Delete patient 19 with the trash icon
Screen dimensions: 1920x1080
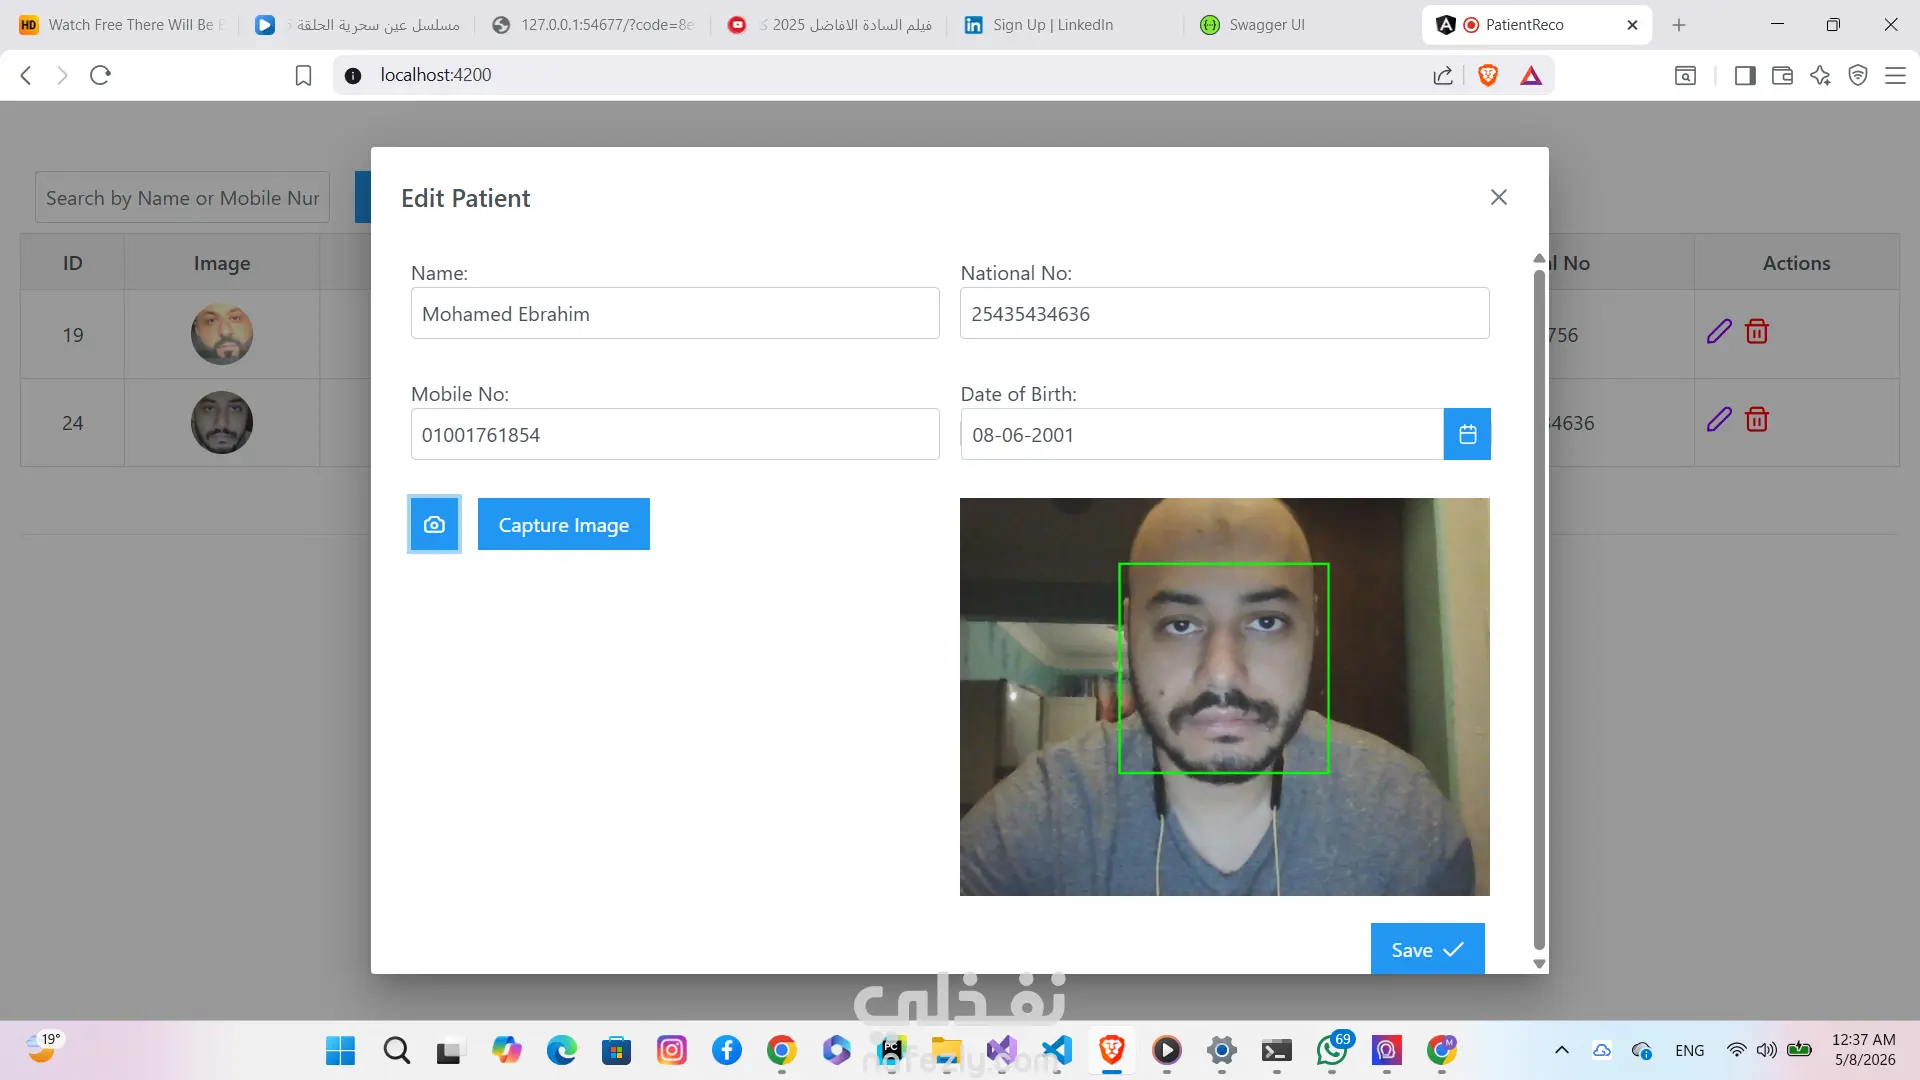(x=1757, y=332)
